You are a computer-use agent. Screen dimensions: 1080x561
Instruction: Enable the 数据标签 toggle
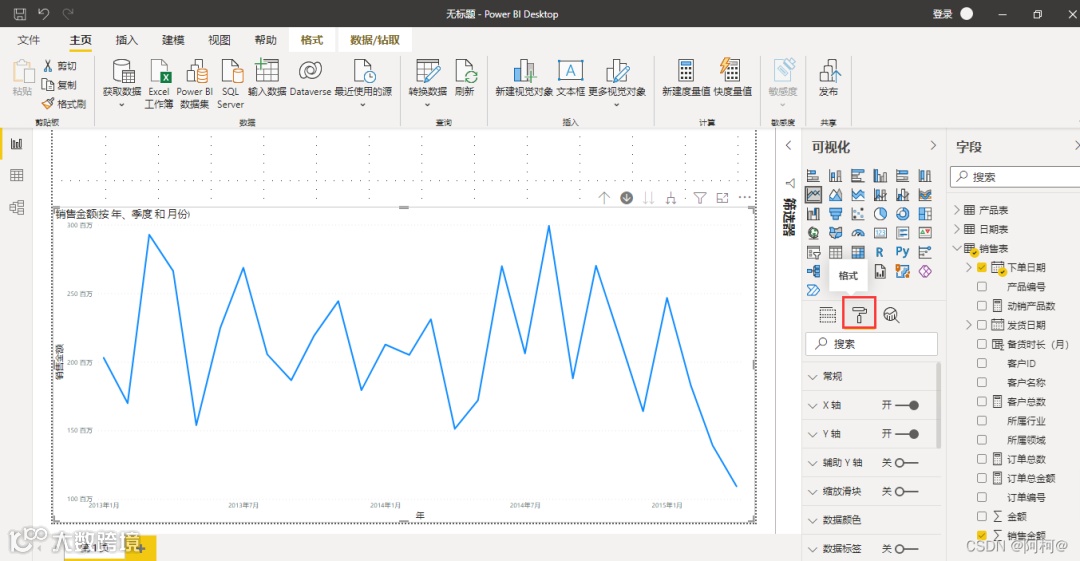click(906, 549)
